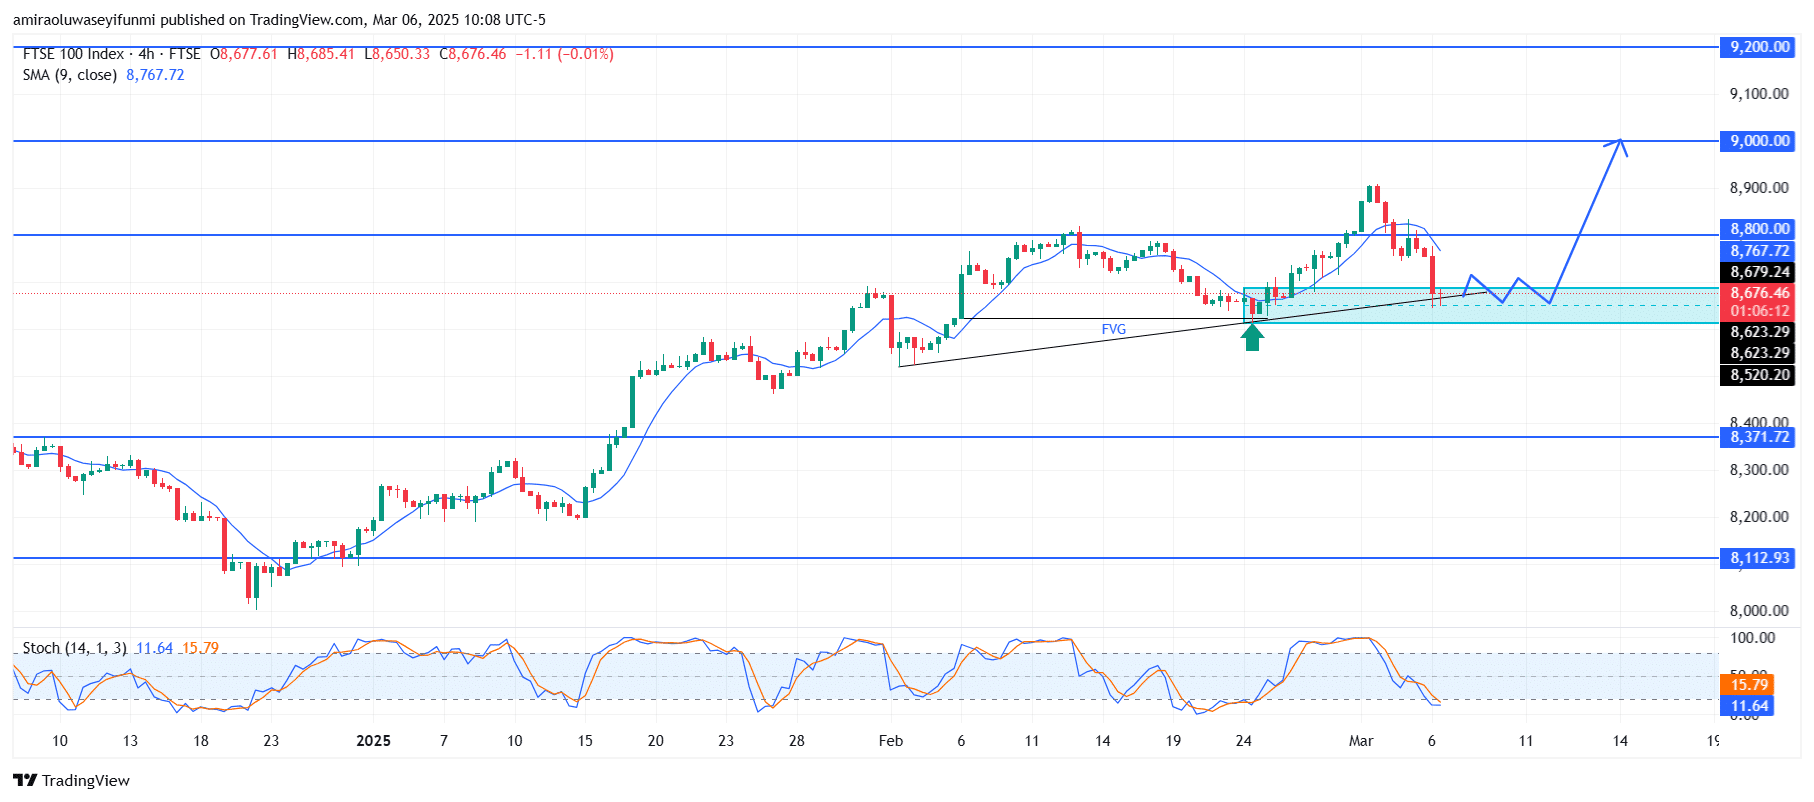Screen dimensions: 1814x802
Task: Click the high price value H8,685.41
Action: point(320,54)
